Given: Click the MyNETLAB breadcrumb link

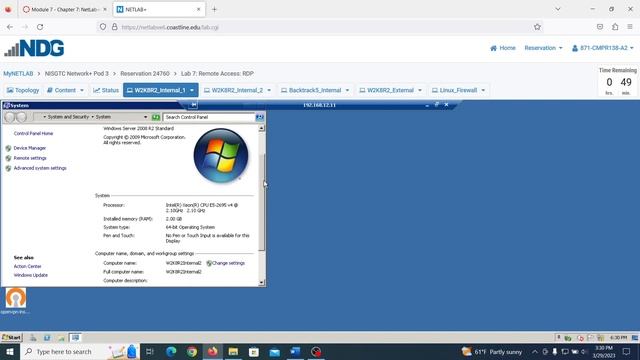Looking at the screenshot, I should point(18,73).
